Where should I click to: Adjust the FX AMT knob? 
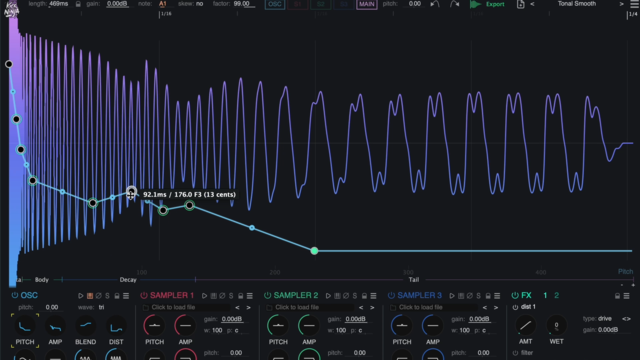[525, 325]
